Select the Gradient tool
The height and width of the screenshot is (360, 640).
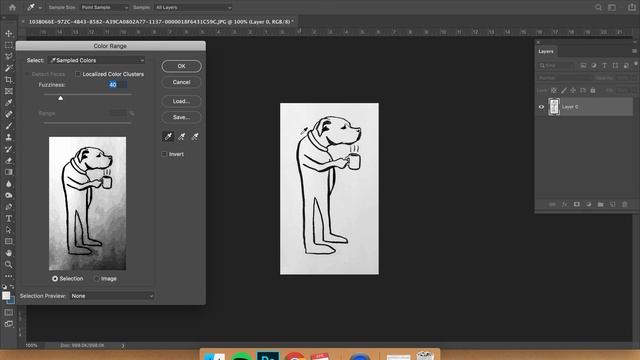(x=9, y=172)
